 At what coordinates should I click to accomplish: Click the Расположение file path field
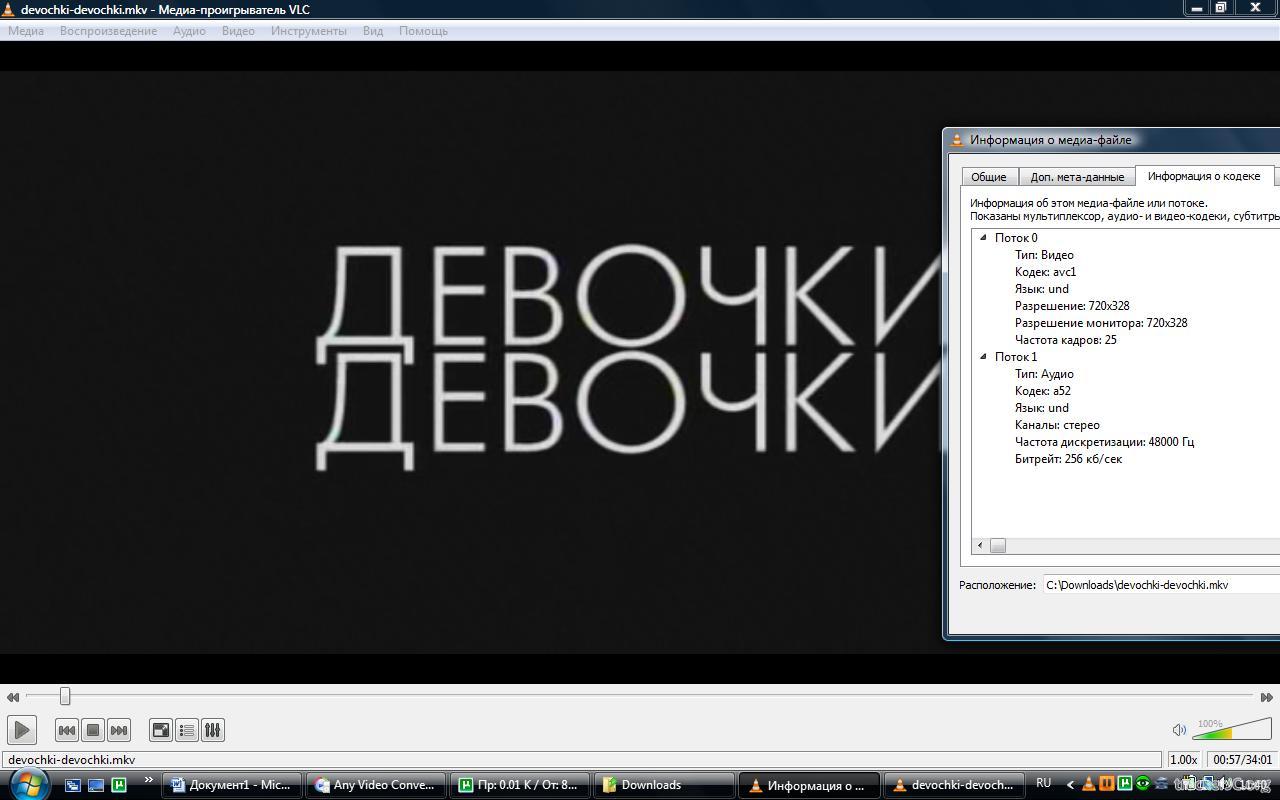(1160, 585)
